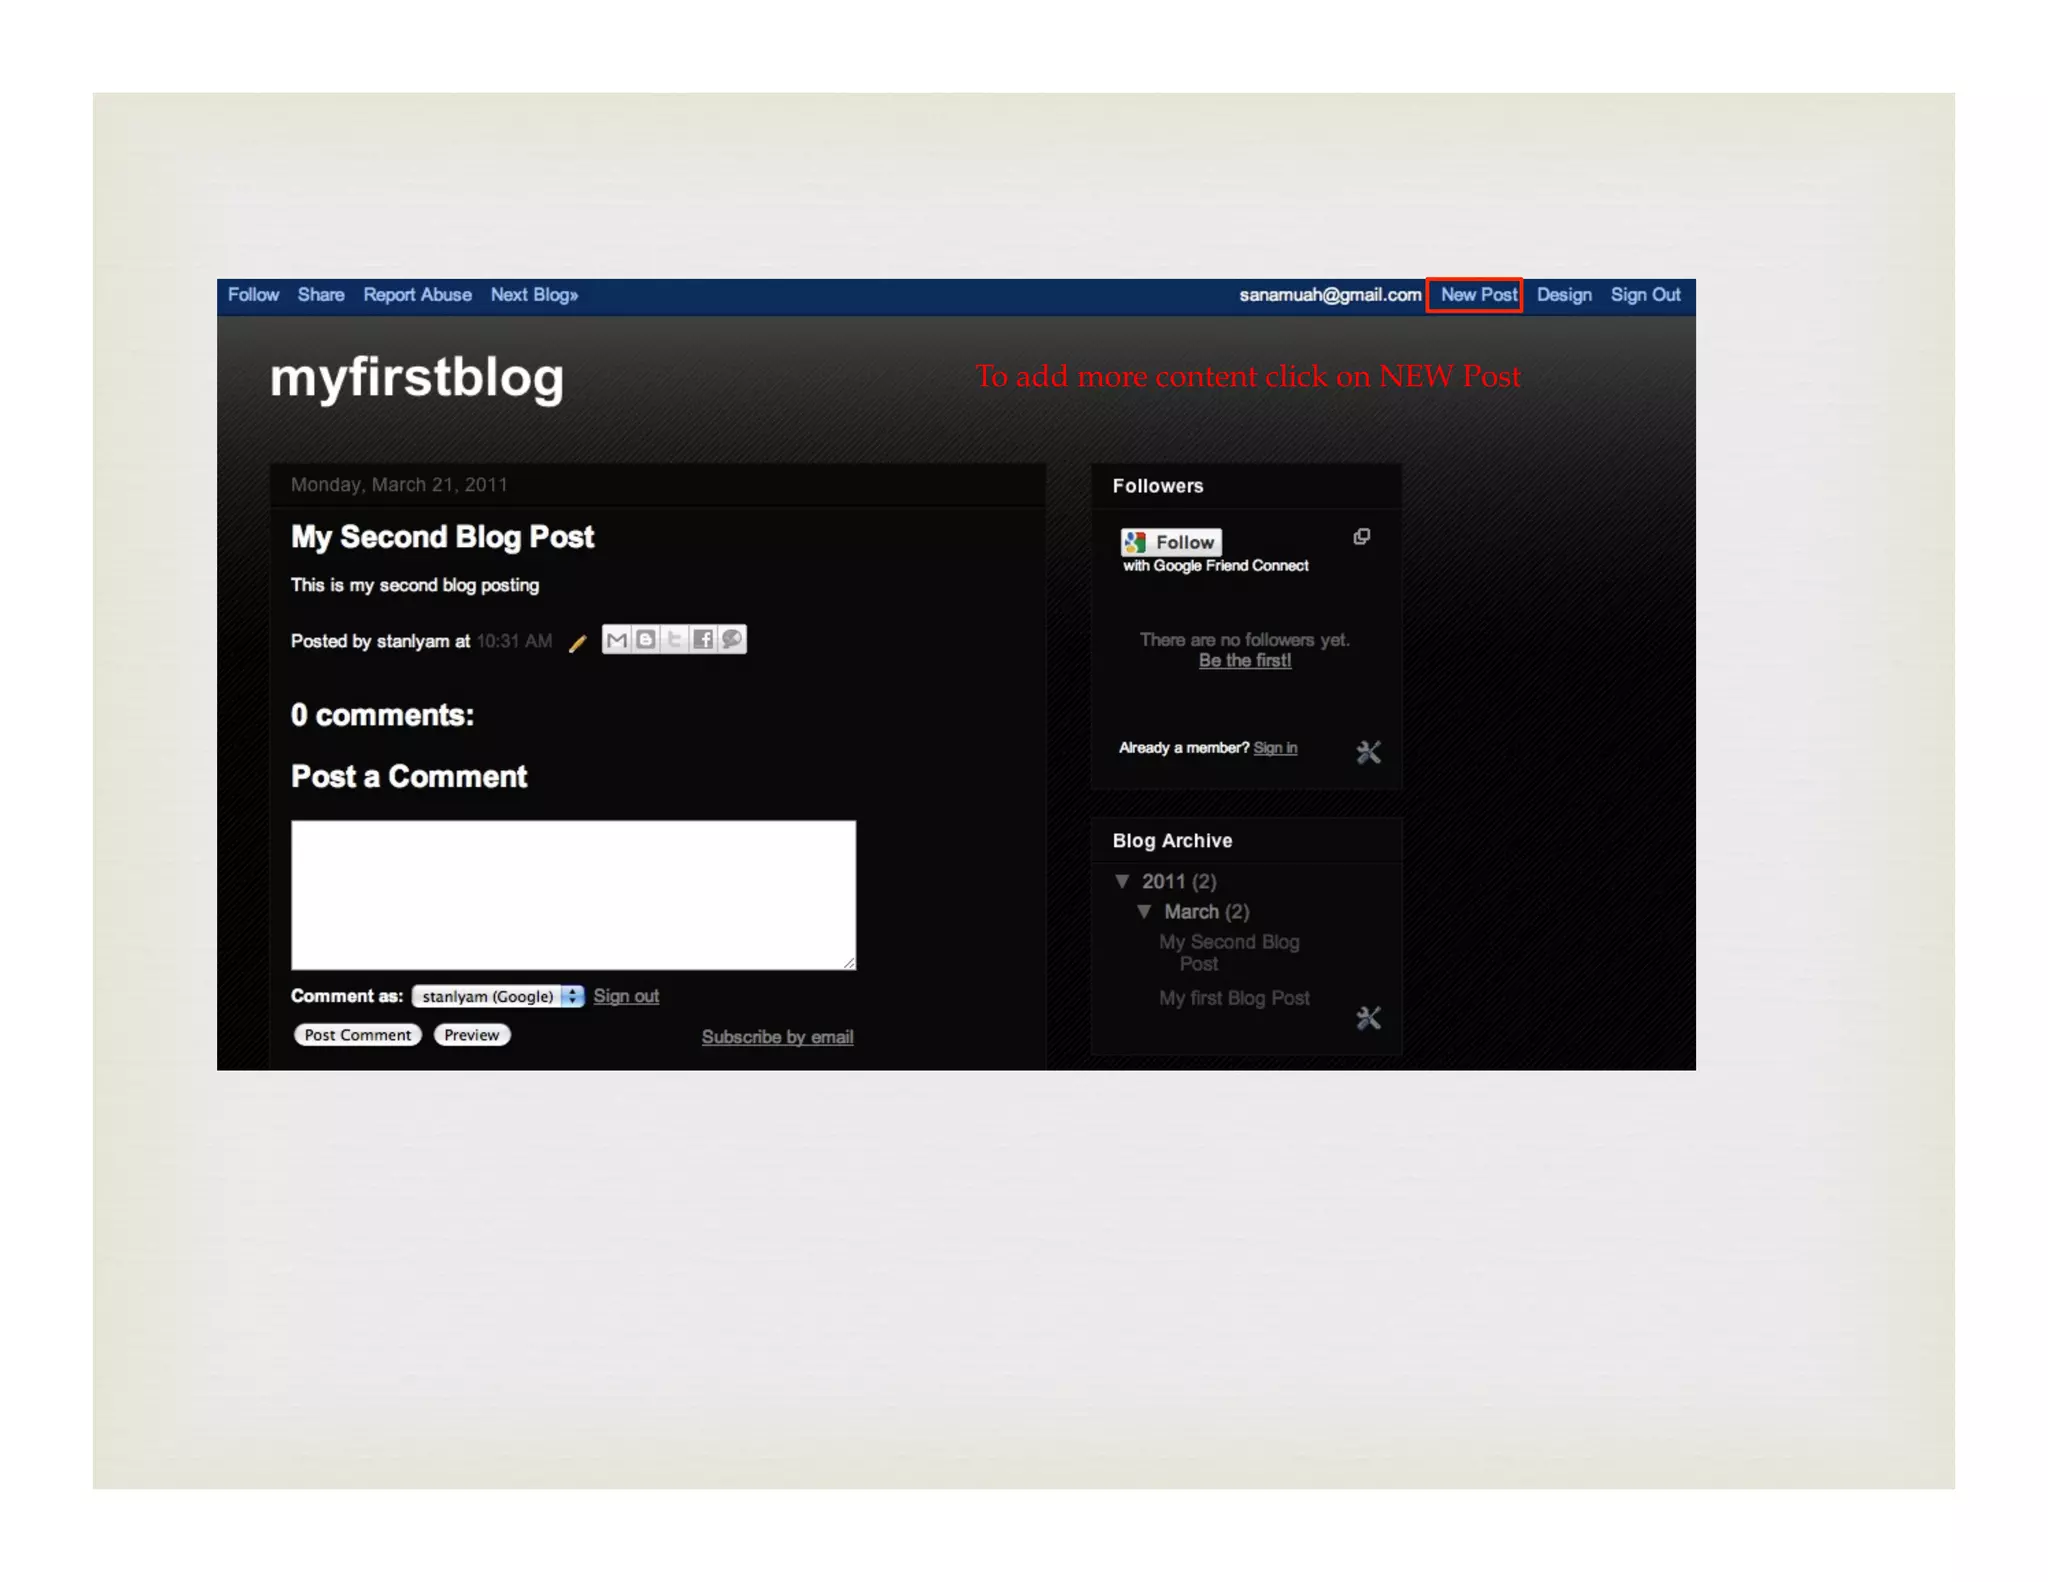The image size is (2048, 1582).
Task: Click Follow in the top navbar
Action: click(x=253, y=295)
